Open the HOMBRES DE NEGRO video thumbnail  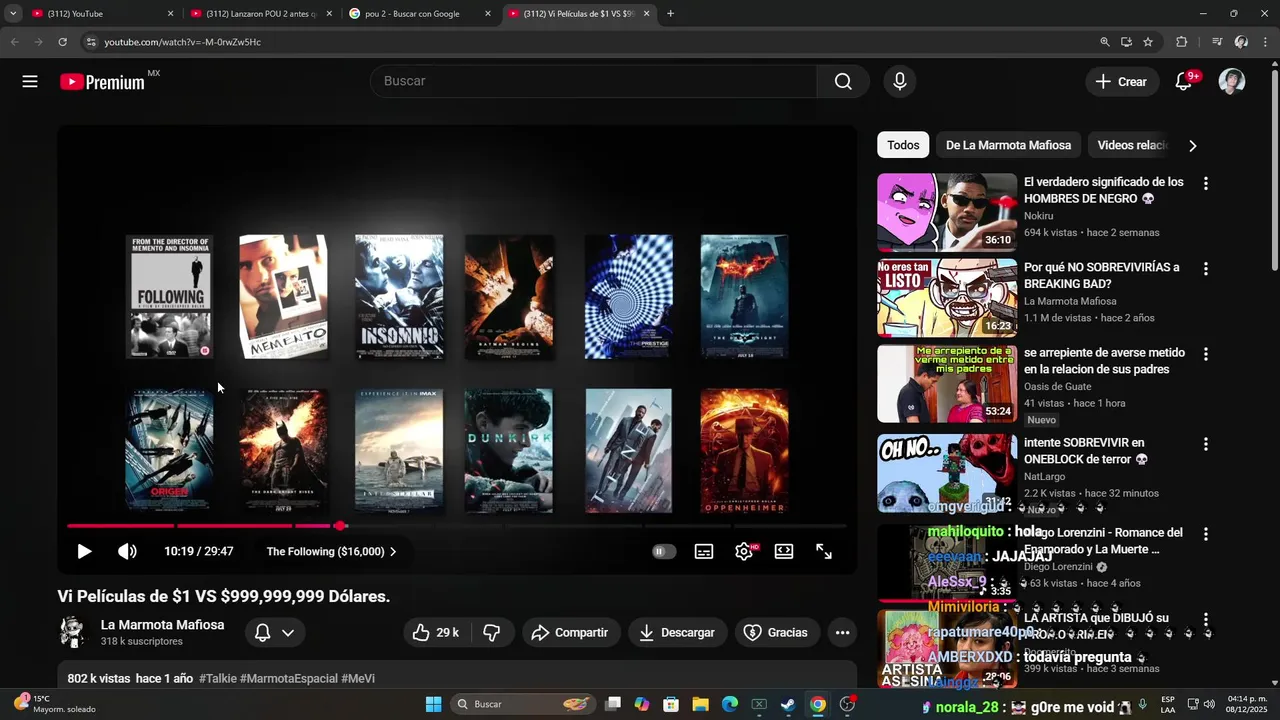click(x=947, y=212)
